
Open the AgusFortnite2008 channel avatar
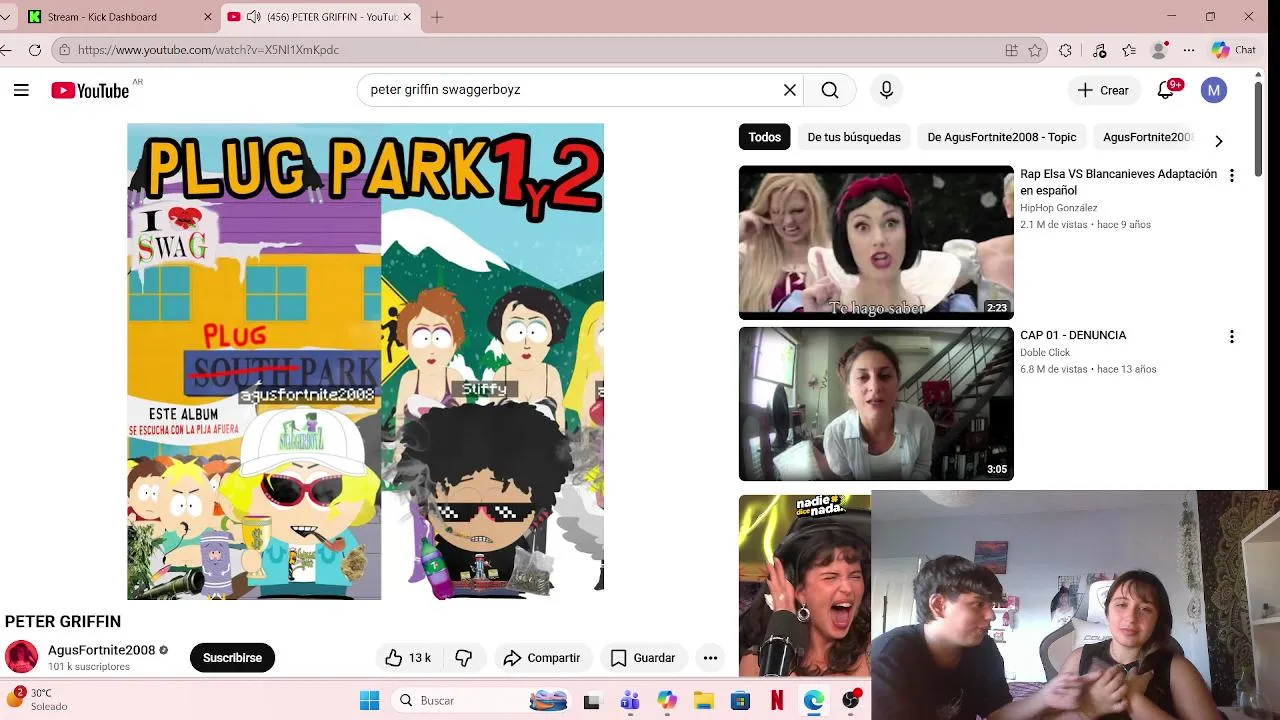(x=21, y=657)
